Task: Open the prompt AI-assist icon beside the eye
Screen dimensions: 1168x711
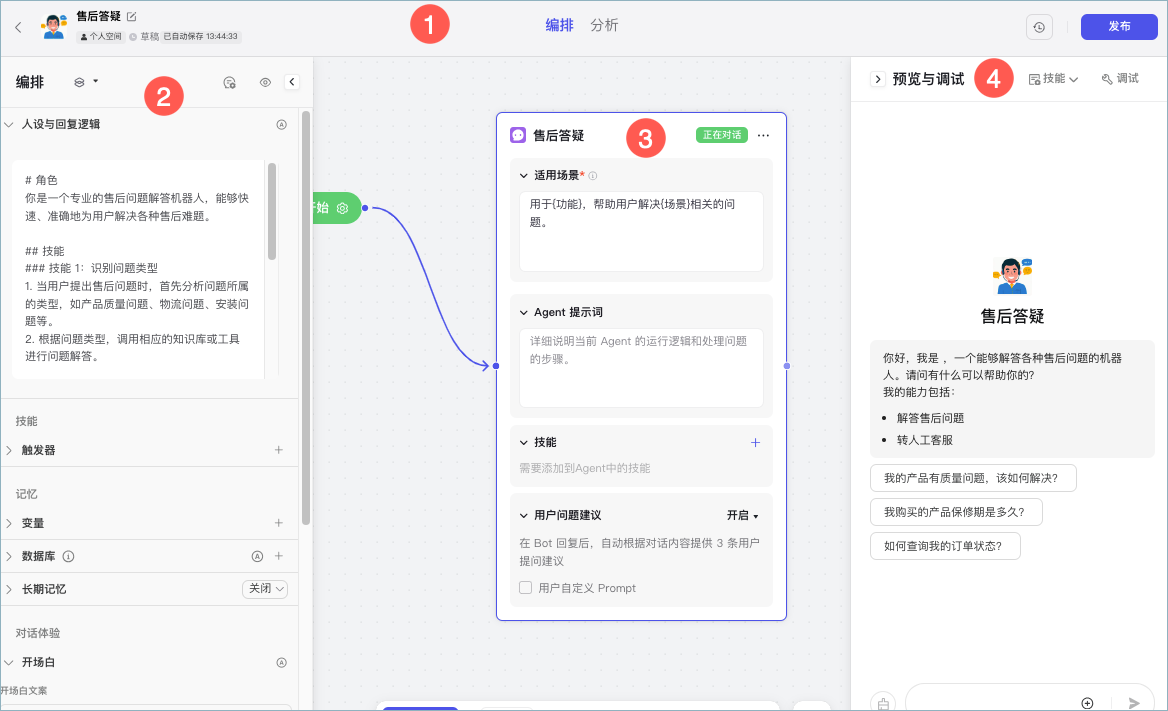Action: point(229,82)
